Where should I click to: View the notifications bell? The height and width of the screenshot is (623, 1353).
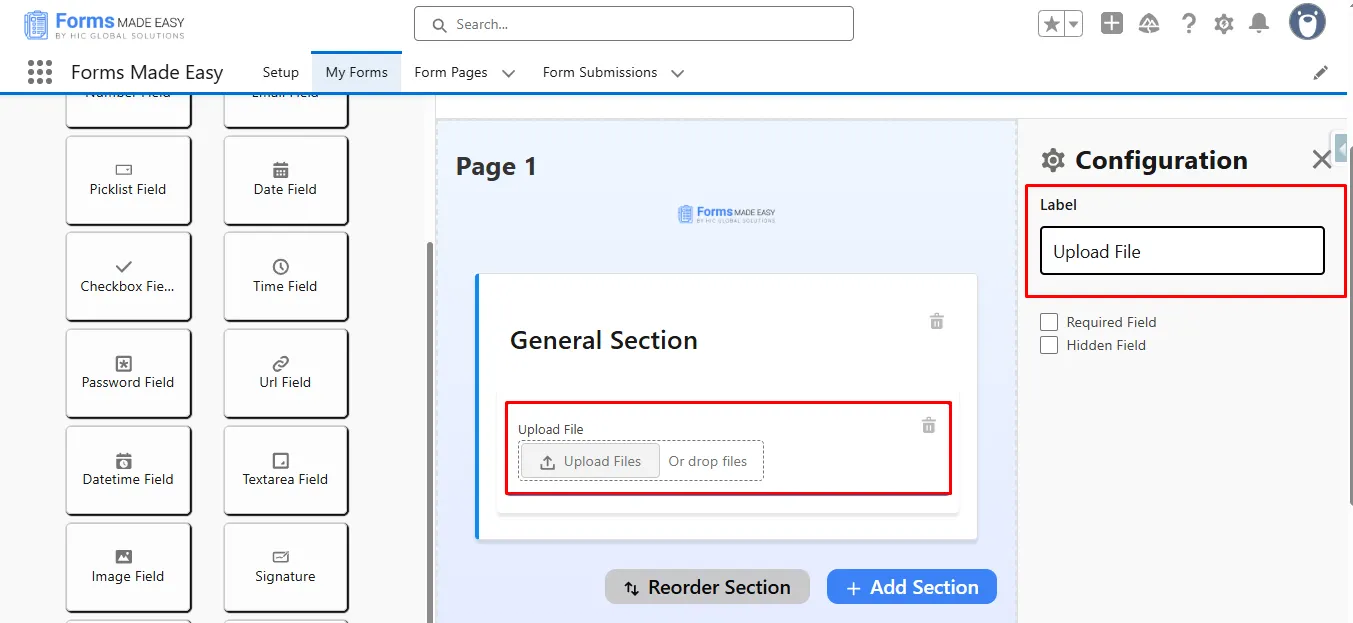1260,24
